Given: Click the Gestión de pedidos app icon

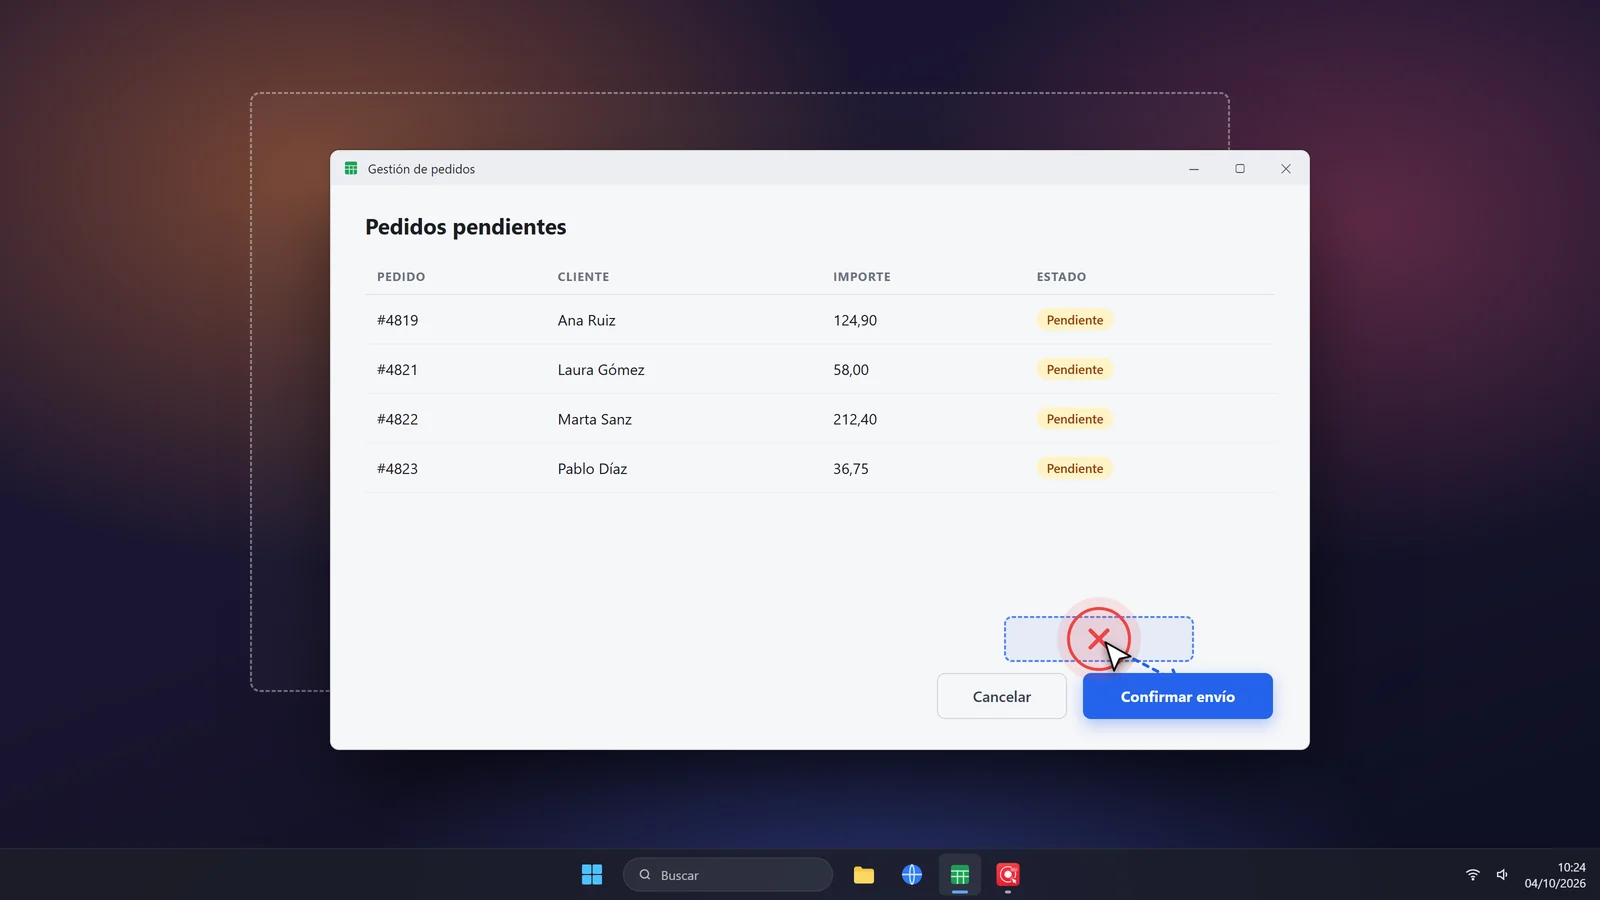Looking at the screenshot, I should (351, 168).
